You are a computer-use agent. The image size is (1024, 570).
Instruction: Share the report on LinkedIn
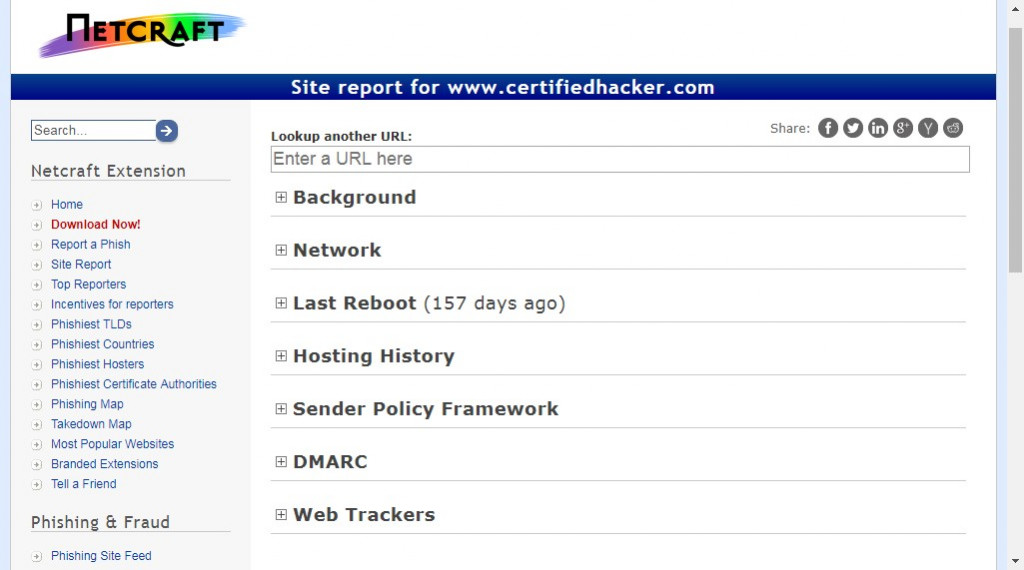tap(878, 128)
